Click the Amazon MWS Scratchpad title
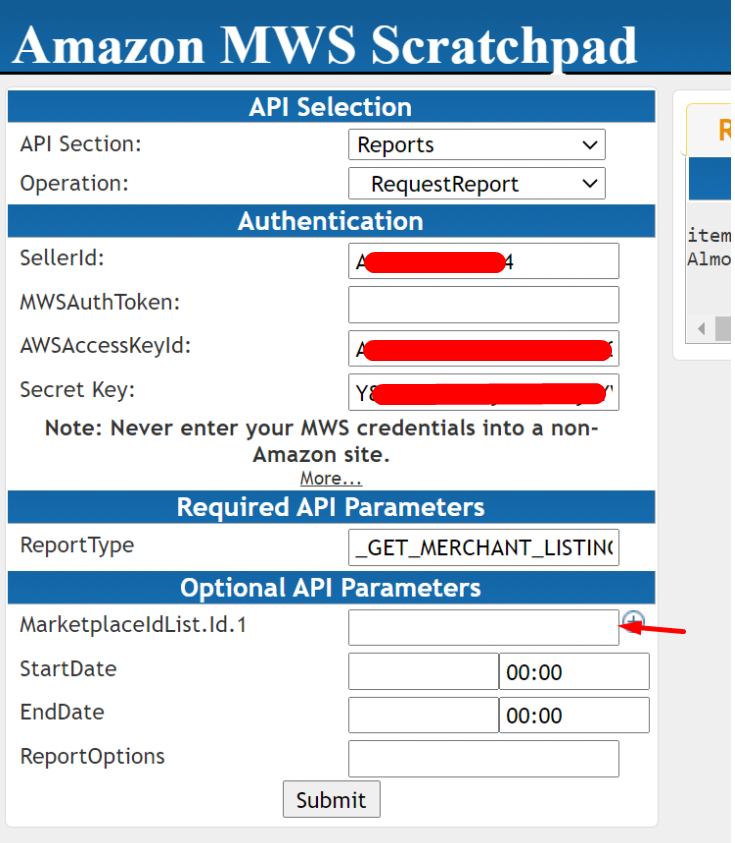Image resolution: width=735 pixels, height=843 pixels. pyautogui.click(x=325, y=44)
